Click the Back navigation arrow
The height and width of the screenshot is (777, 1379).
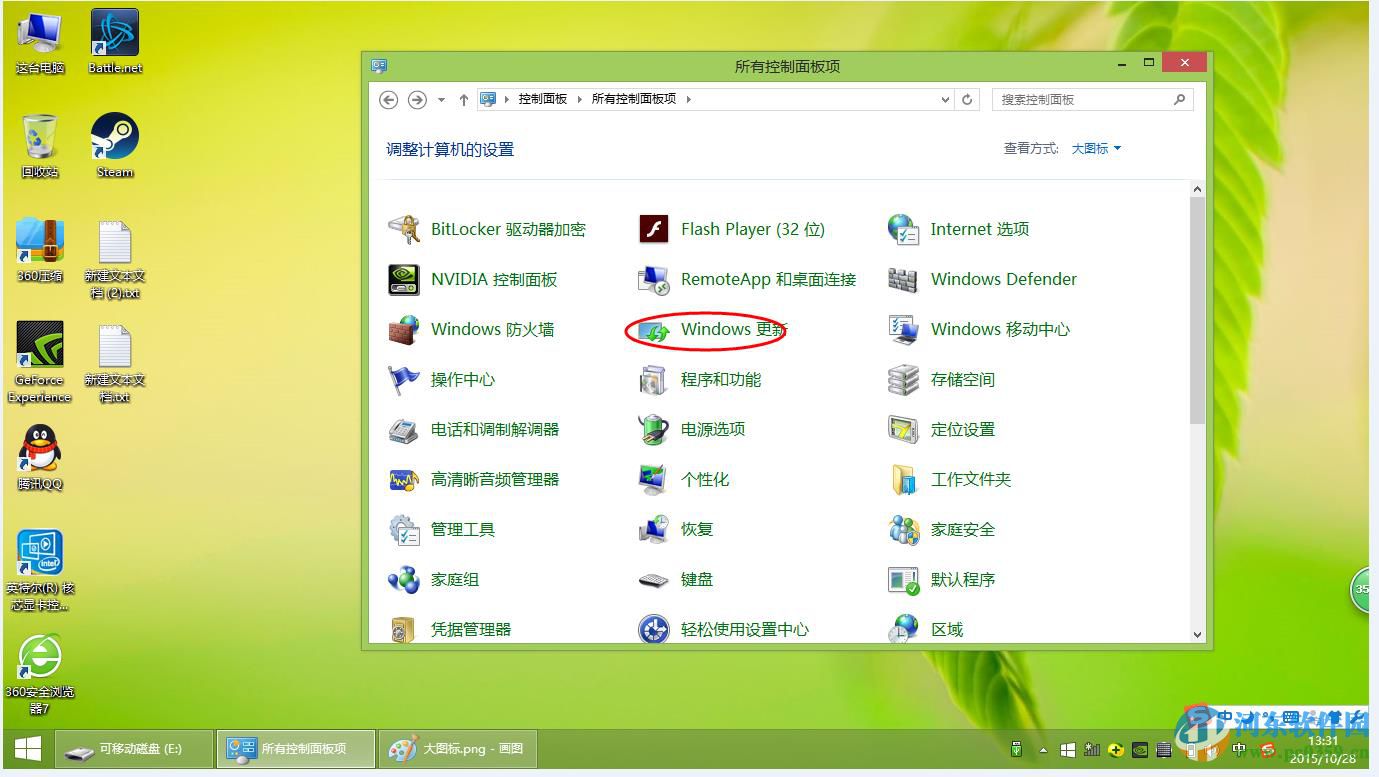(389, 99)
